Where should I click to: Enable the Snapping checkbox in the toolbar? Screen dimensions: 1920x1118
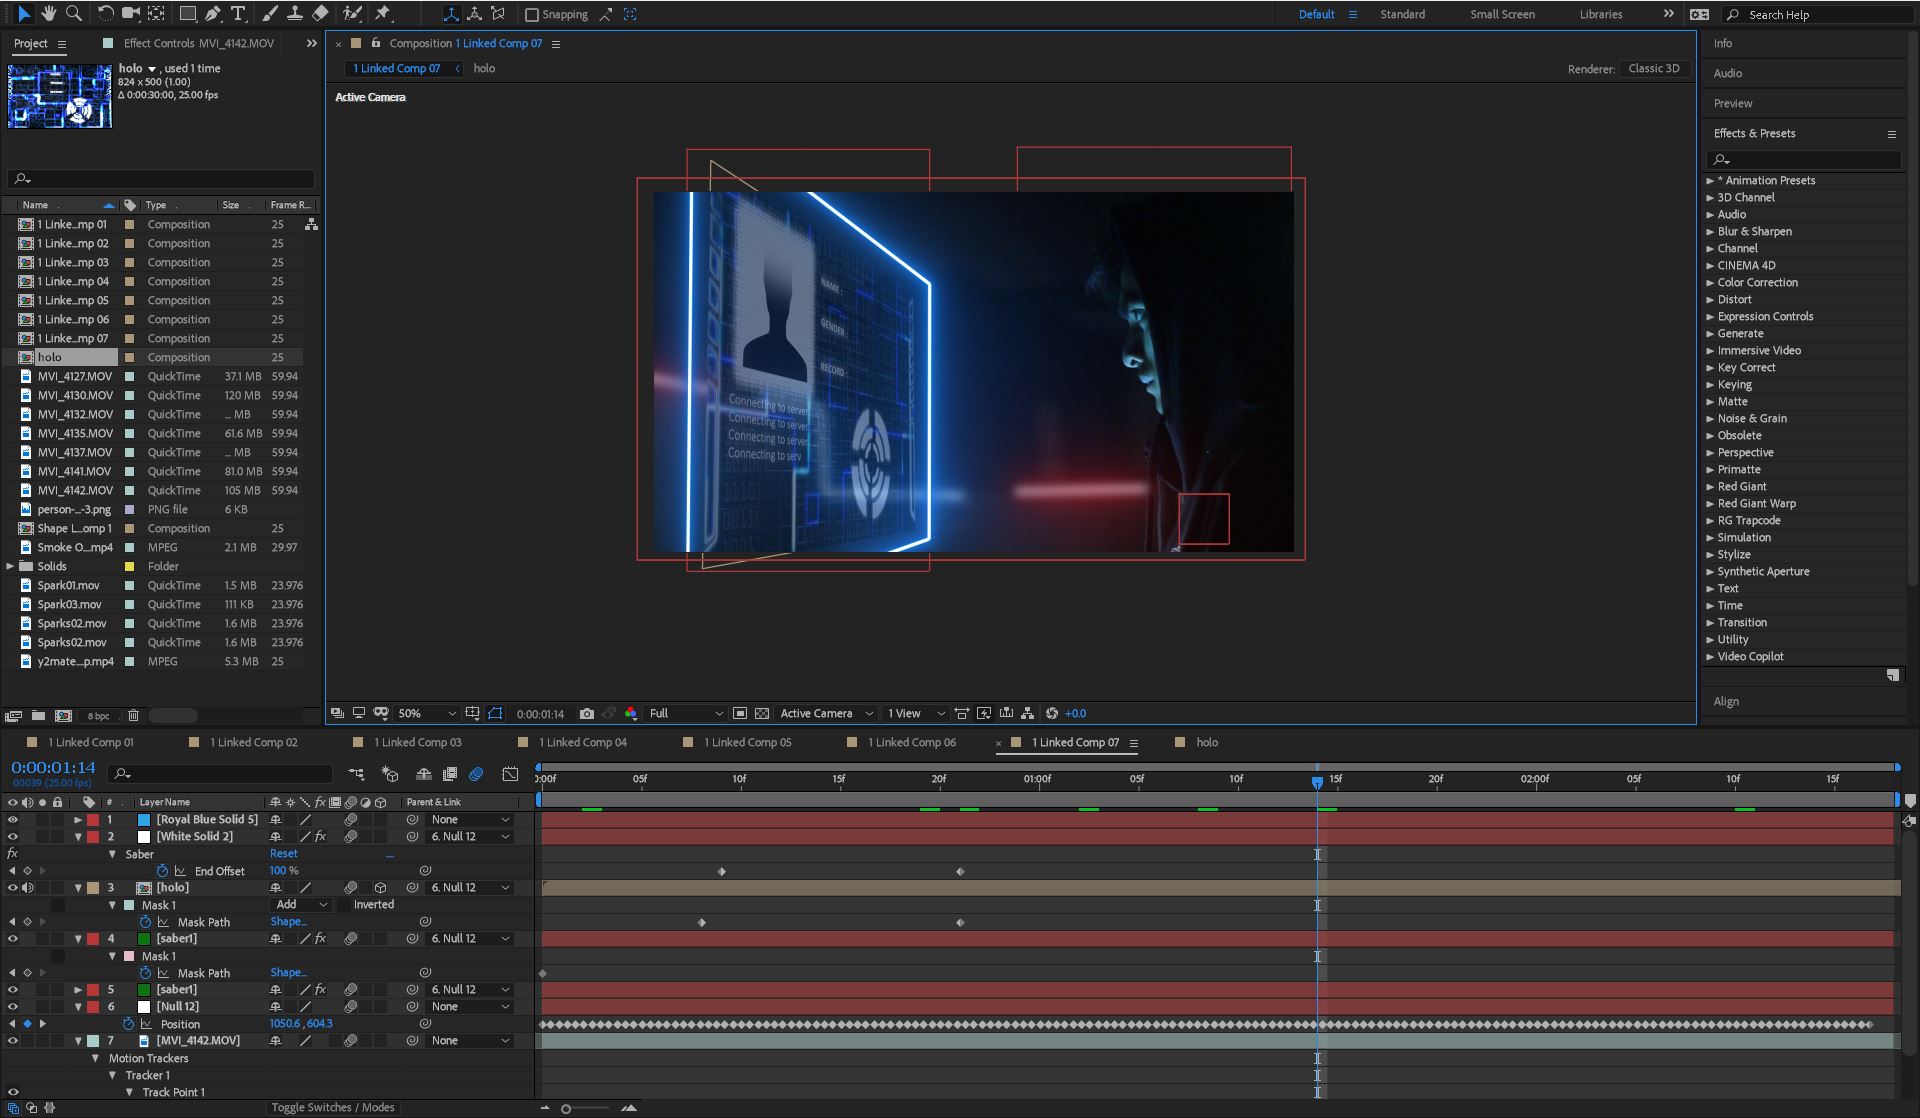coord(531,14)
